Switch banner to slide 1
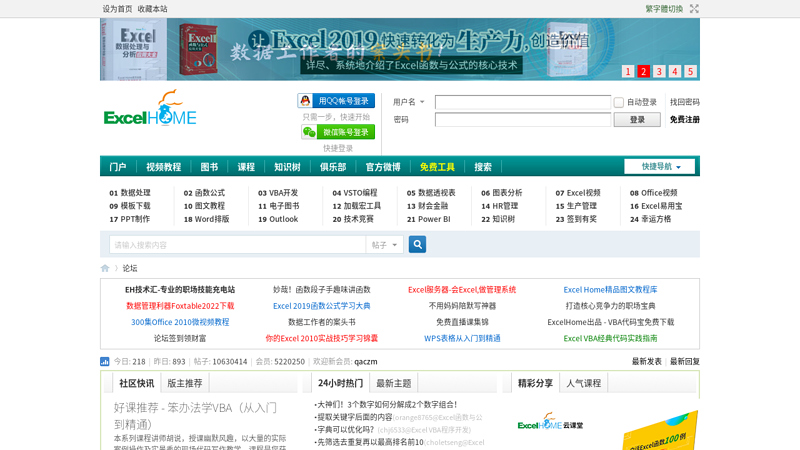Screen dimensions: 800x450 click(628, 71)
